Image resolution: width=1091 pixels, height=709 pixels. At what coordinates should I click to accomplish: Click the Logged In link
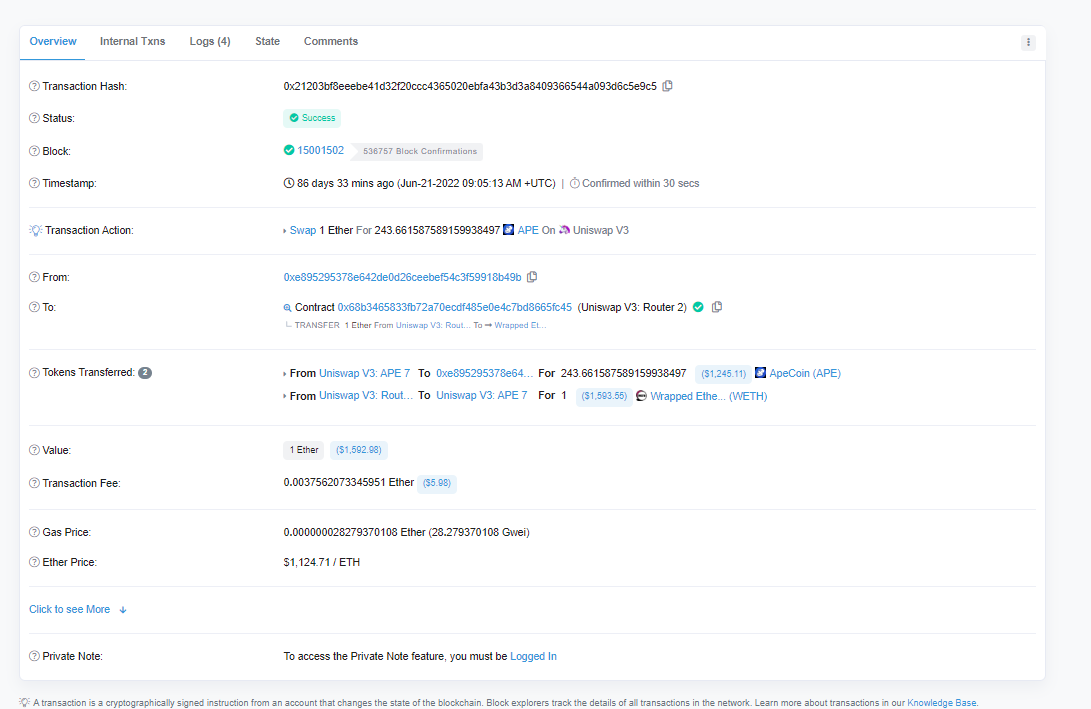click(533, 656)
